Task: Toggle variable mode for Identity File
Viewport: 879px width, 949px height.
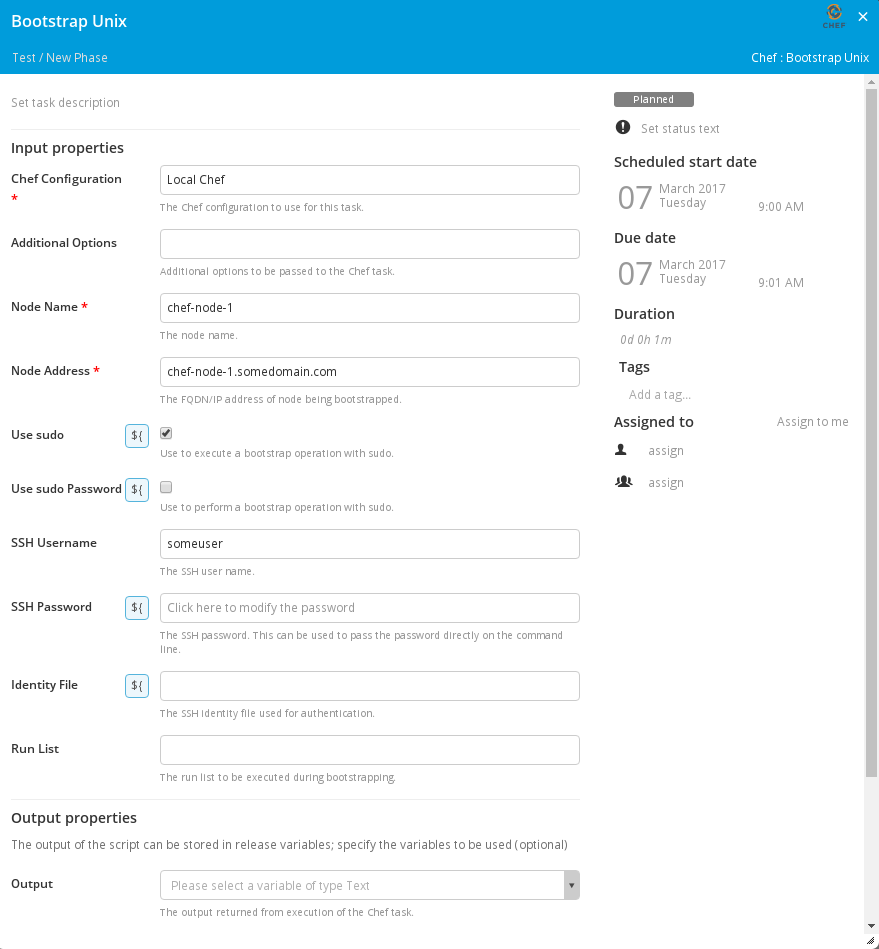Action: tap(137, 686)
